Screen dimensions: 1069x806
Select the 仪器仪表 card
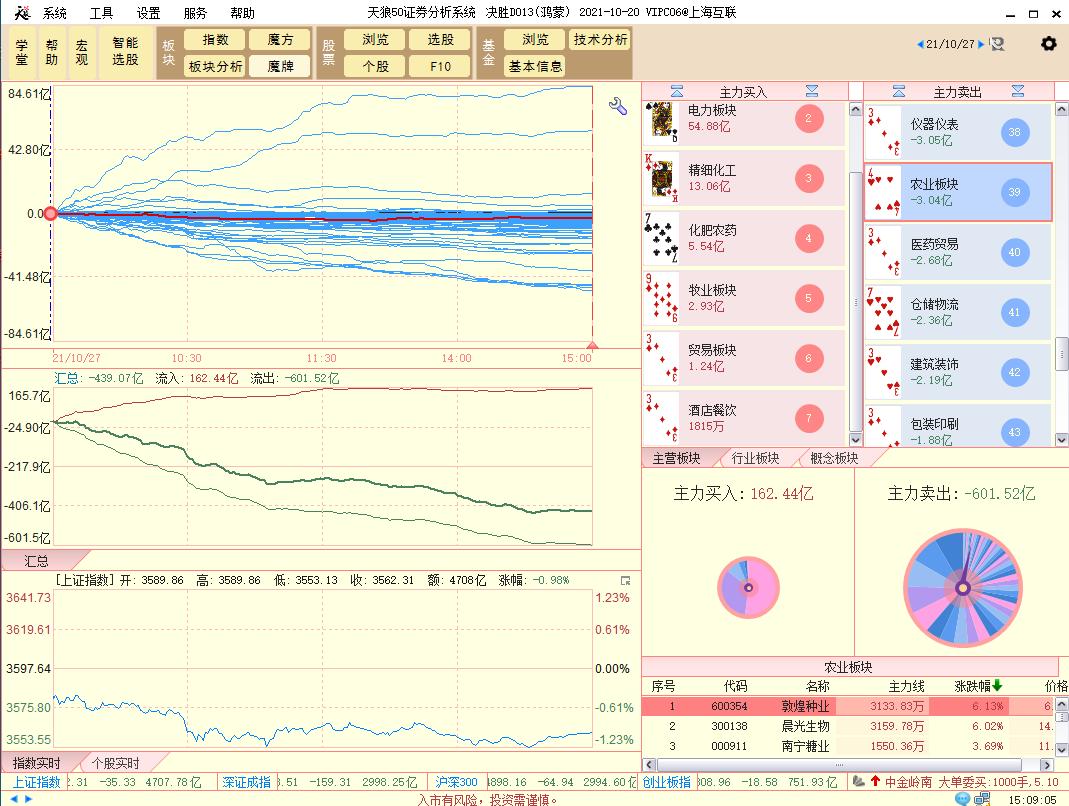[x=958, y=132]
